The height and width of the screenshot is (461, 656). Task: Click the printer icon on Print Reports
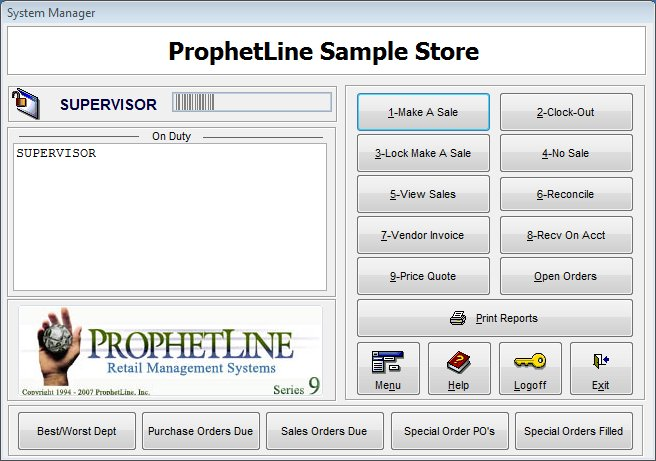pos(458,319)
